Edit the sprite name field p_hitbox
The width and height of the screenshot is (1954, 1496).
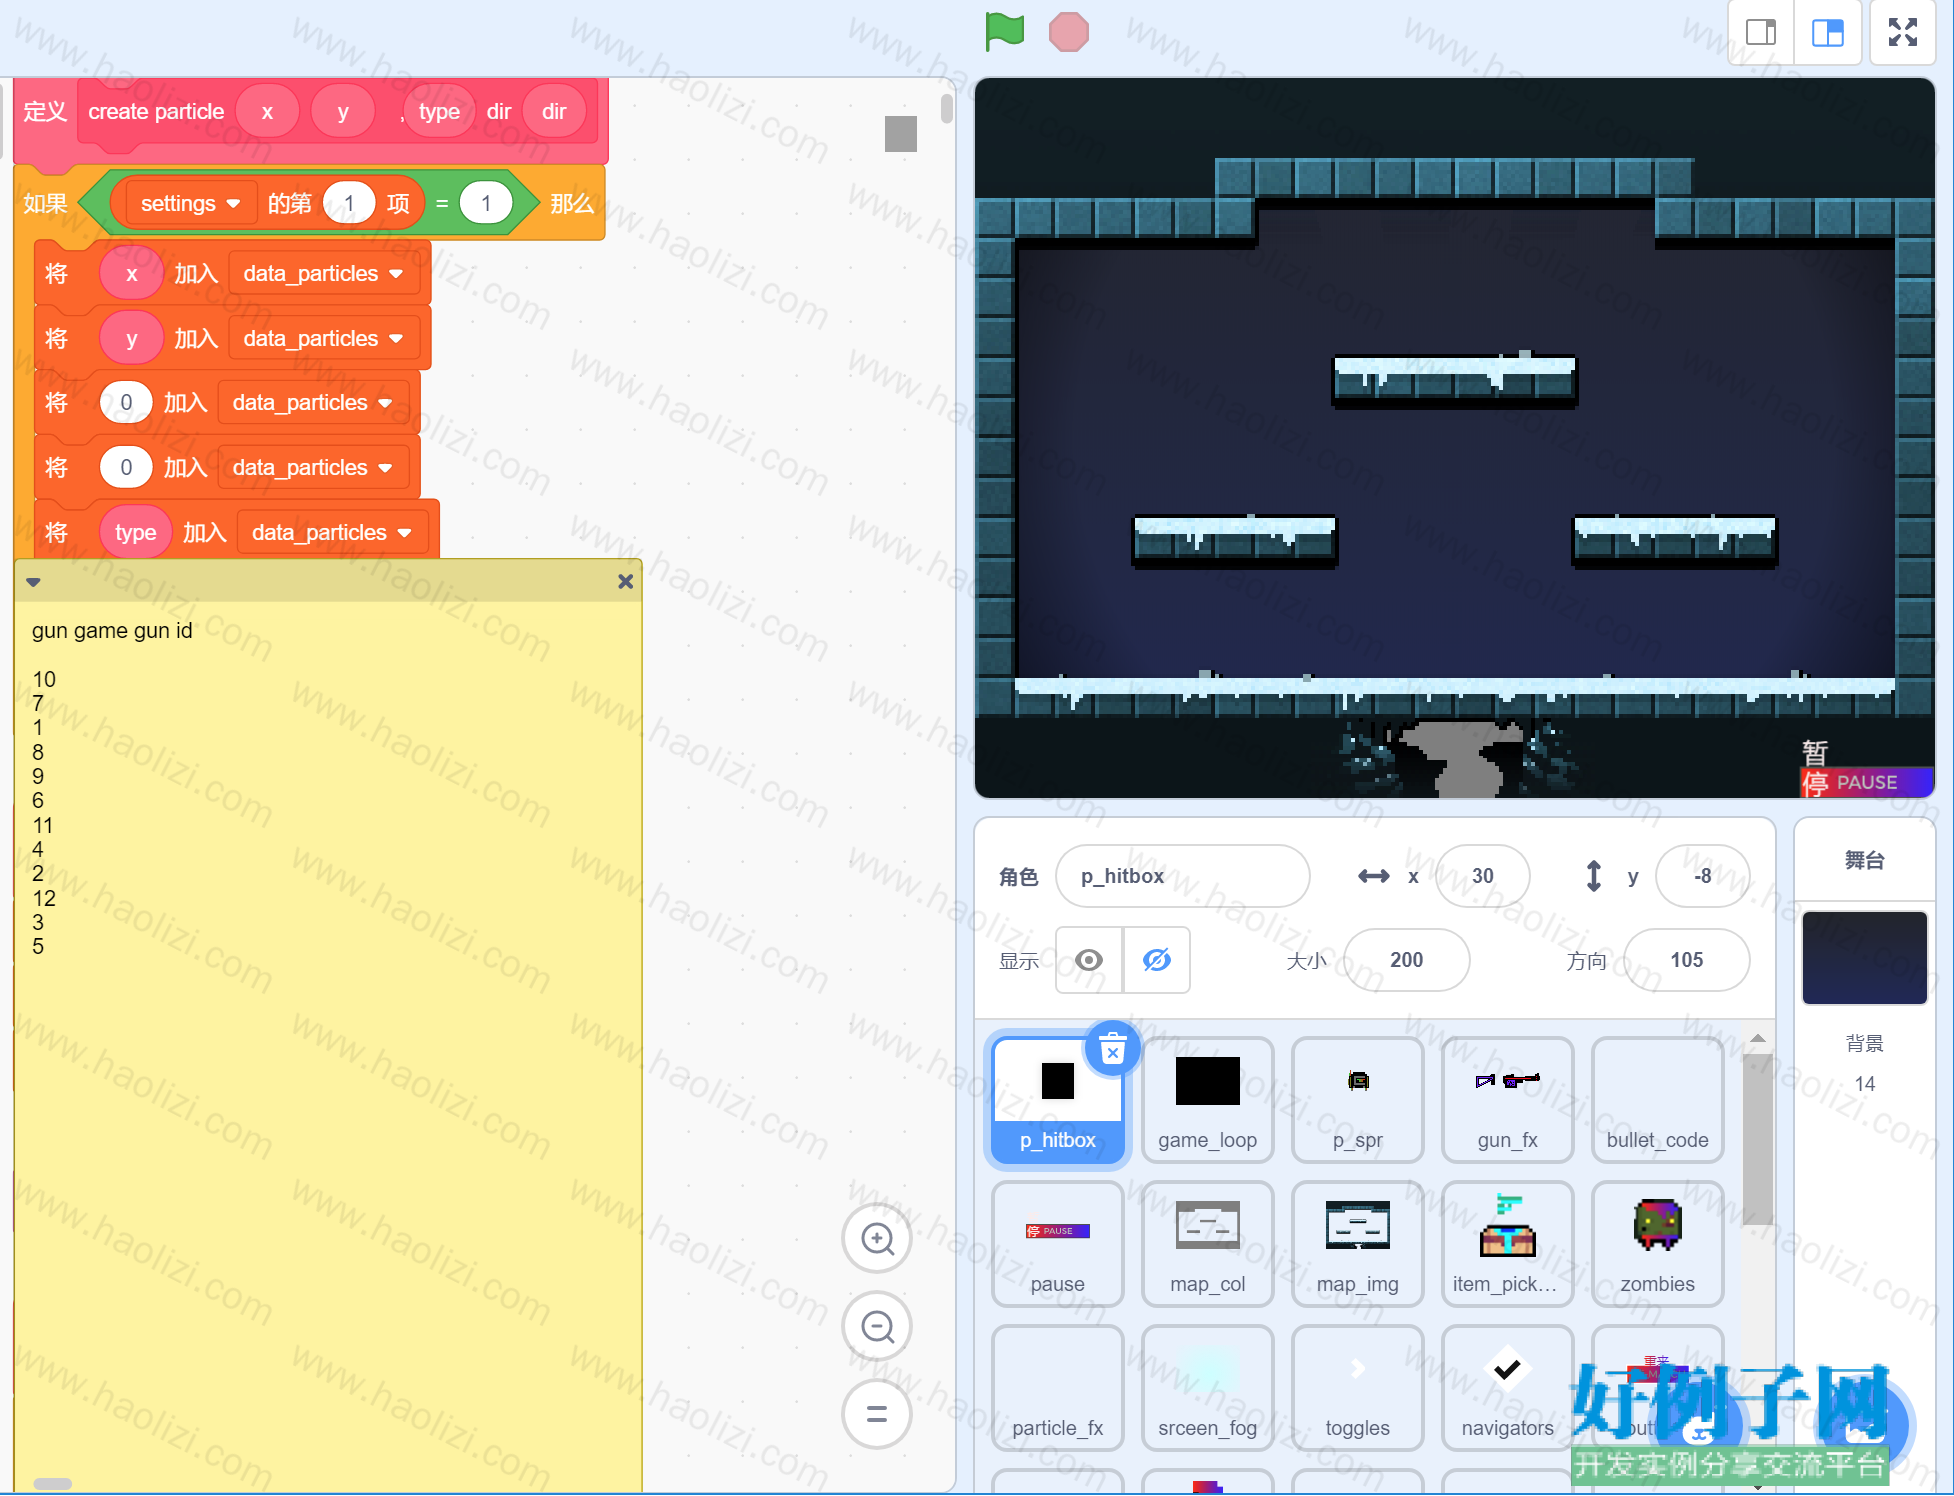(x=1182, y=876)
